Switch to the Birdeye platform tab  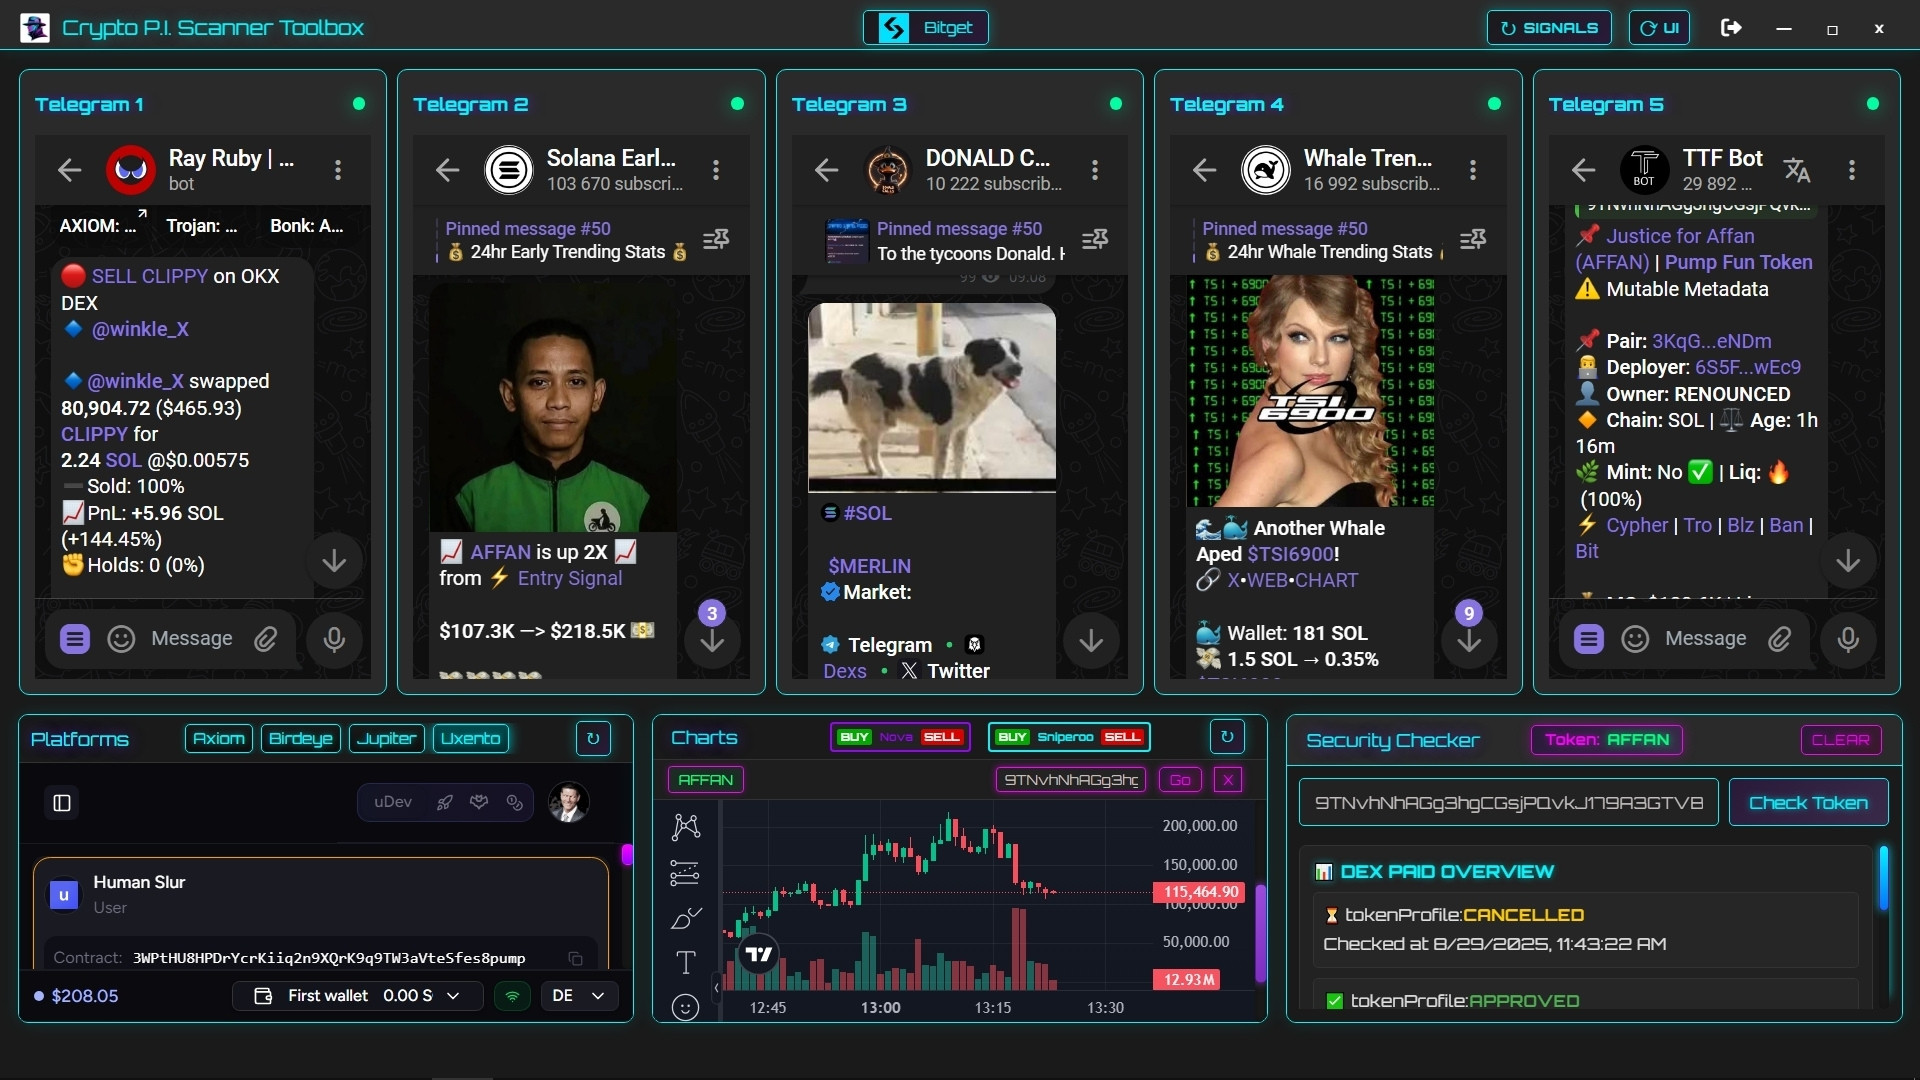coord(301,739)
